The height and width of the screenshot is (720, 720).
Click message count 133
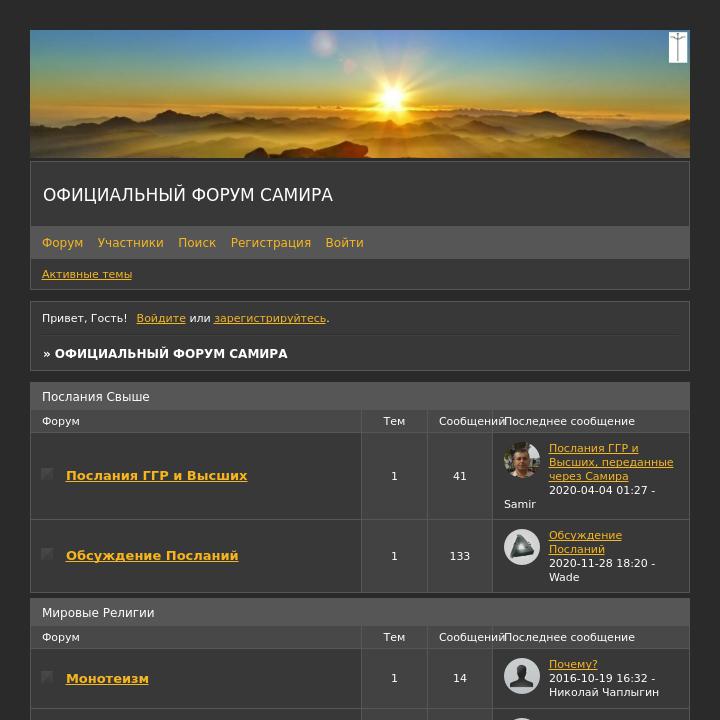[460, 556]
